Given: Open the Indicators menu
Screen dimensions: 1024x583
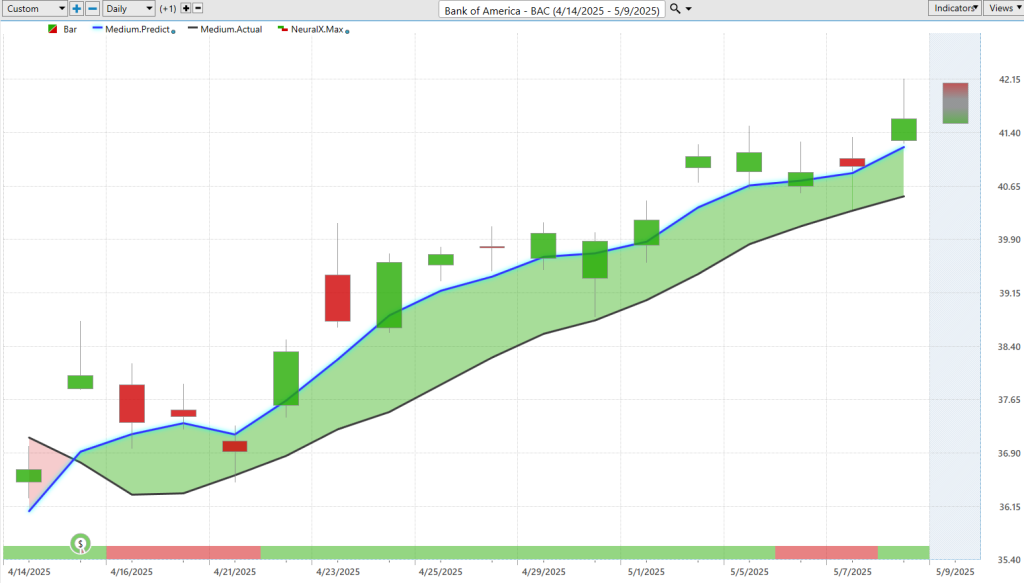Looking at the screenshot, I should 954,8.
